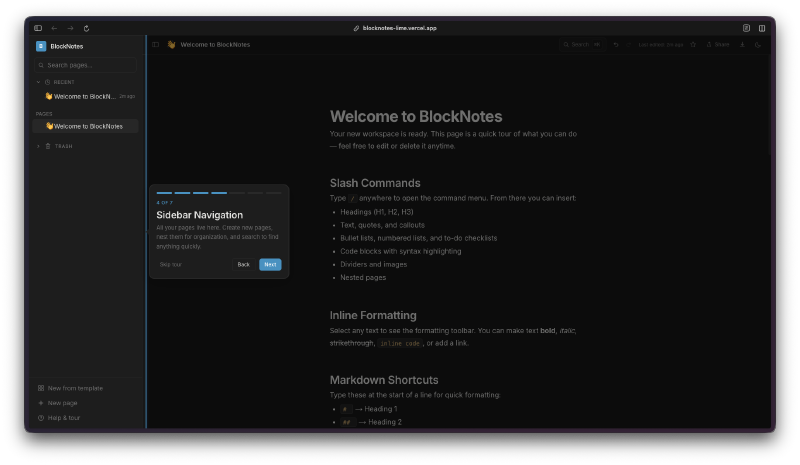Click the Dividers and images bullet
The image size is (800, 465).
[x=373, y=264]
